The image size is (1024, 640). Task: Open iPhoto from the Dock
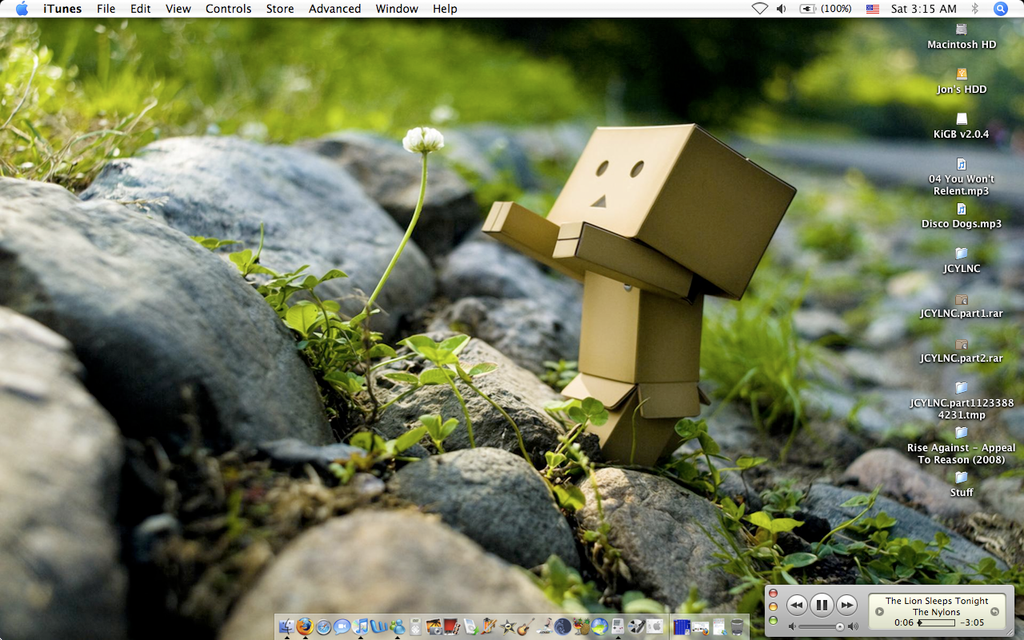coord(433,627)
